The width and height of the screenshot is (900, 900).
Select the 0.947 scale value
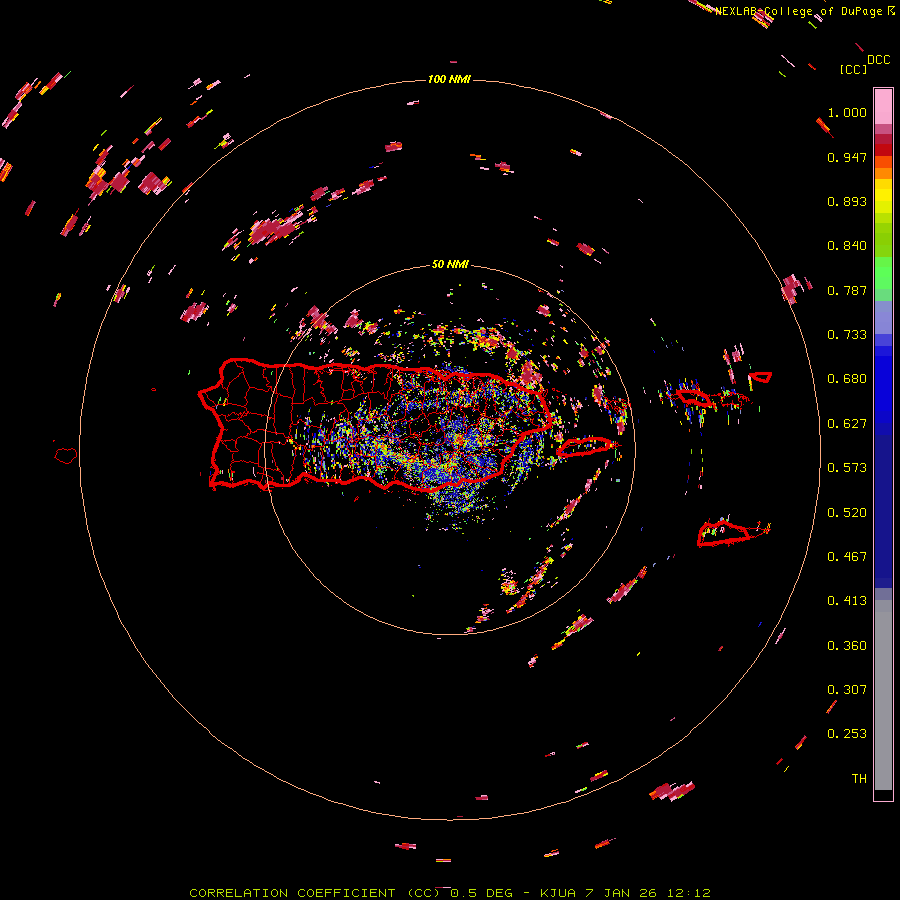click(847, 157)
